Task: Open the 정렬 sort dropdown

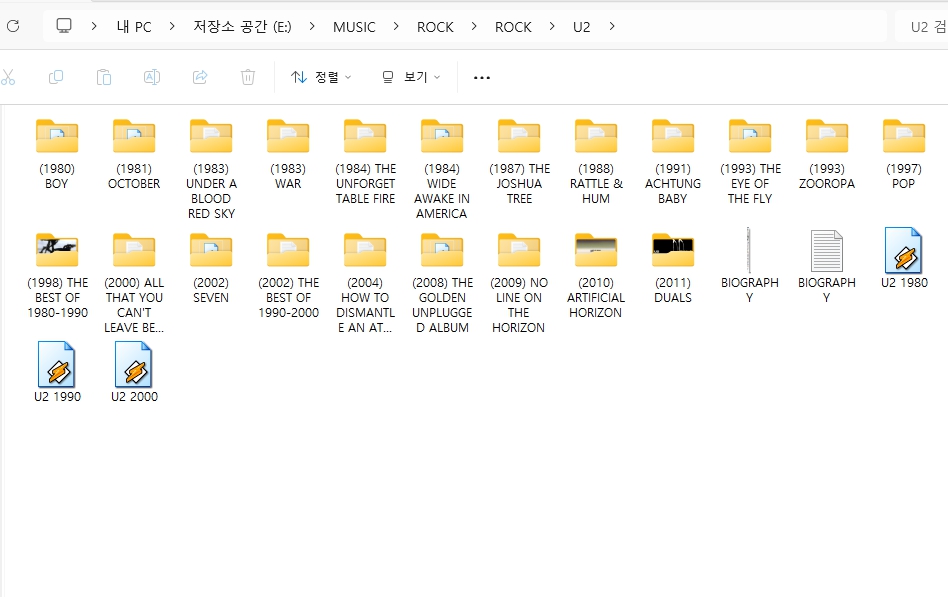Action: (x=321, y=77)
